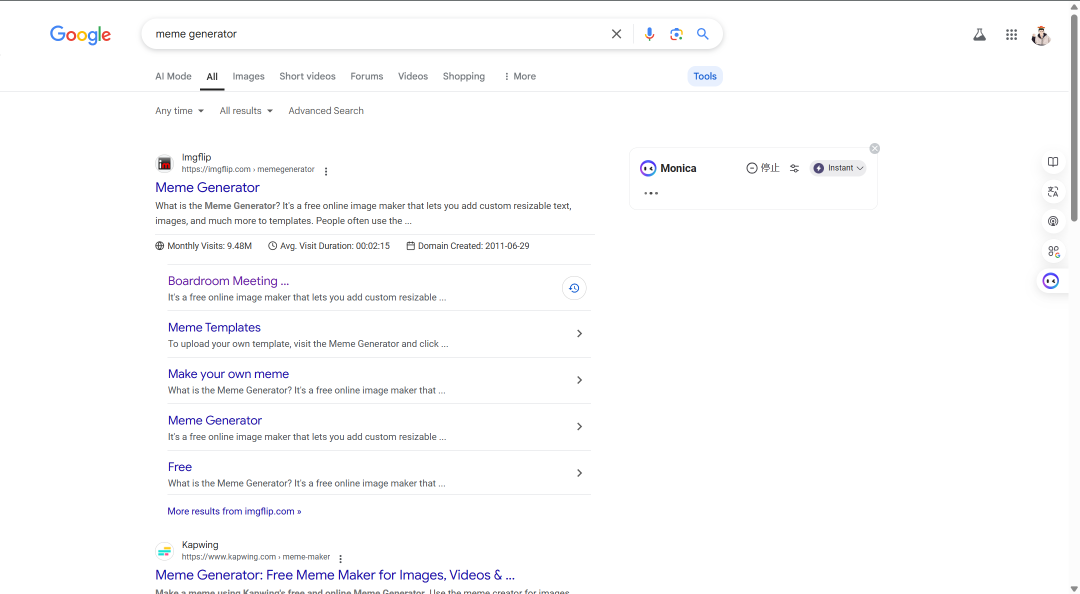Close the Monica panel
Screen dimensions: 1080x594
875,148
